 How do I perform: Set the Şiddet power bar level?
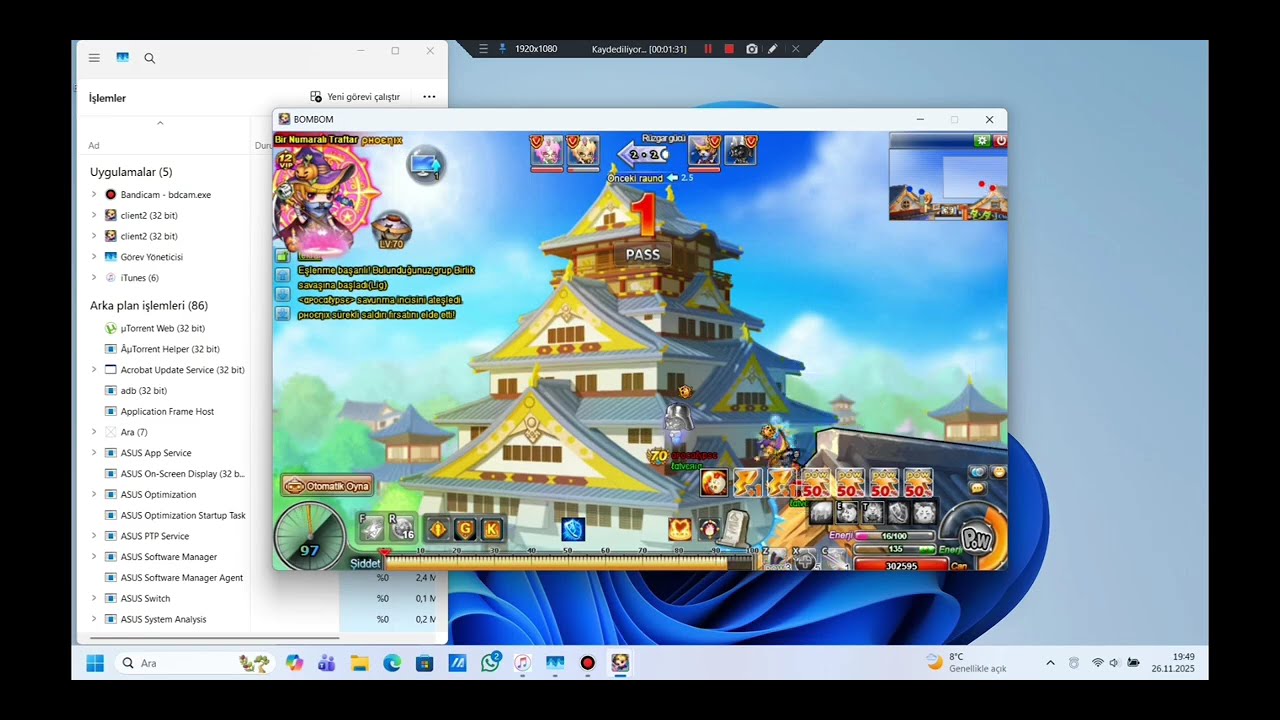[x=568, y=562]
